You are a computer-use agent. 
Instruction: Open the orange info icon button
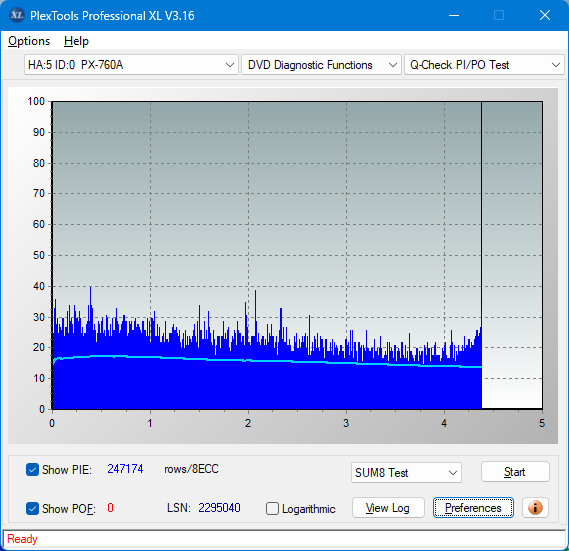click(535, 507)
